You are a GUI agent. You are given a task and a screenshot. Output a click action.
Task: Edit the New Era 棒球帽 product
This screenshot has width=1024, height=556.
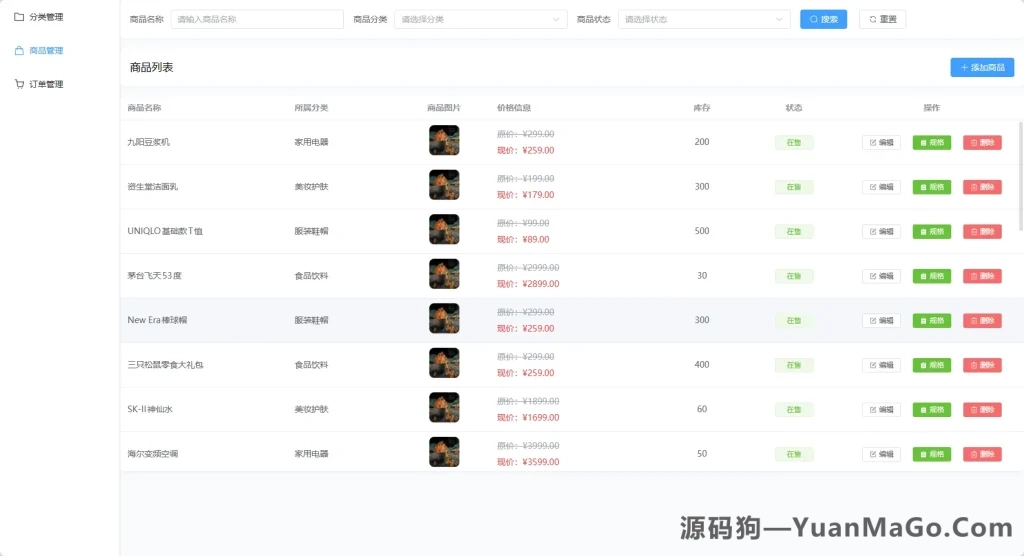(x=881, y=320)
